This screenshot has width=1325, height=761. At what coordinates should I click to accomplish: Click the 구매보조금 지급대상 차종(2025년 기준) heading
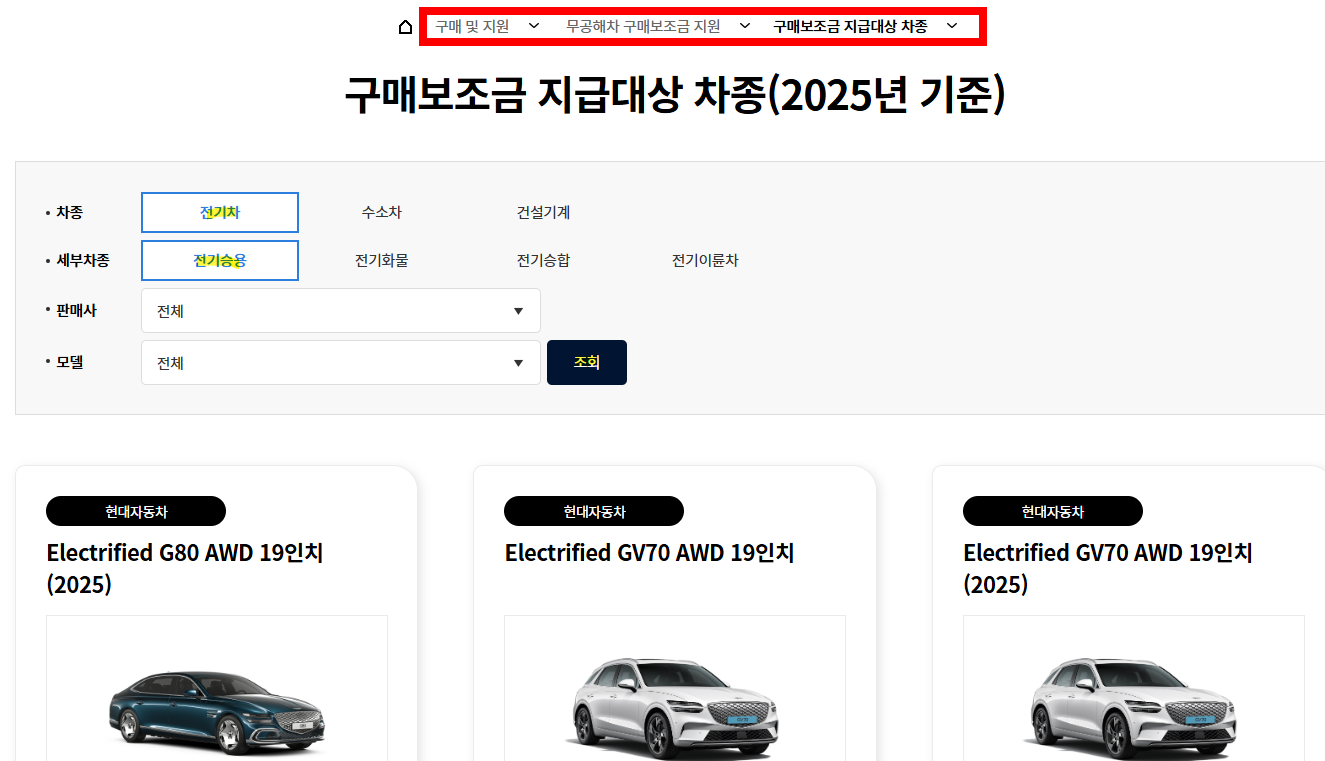coord(675,96)
